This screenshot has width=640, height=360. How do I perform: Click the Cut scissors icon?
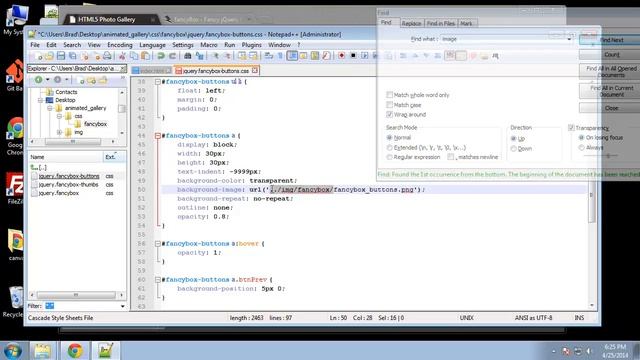pyautogui.click(x=122, y=56)
